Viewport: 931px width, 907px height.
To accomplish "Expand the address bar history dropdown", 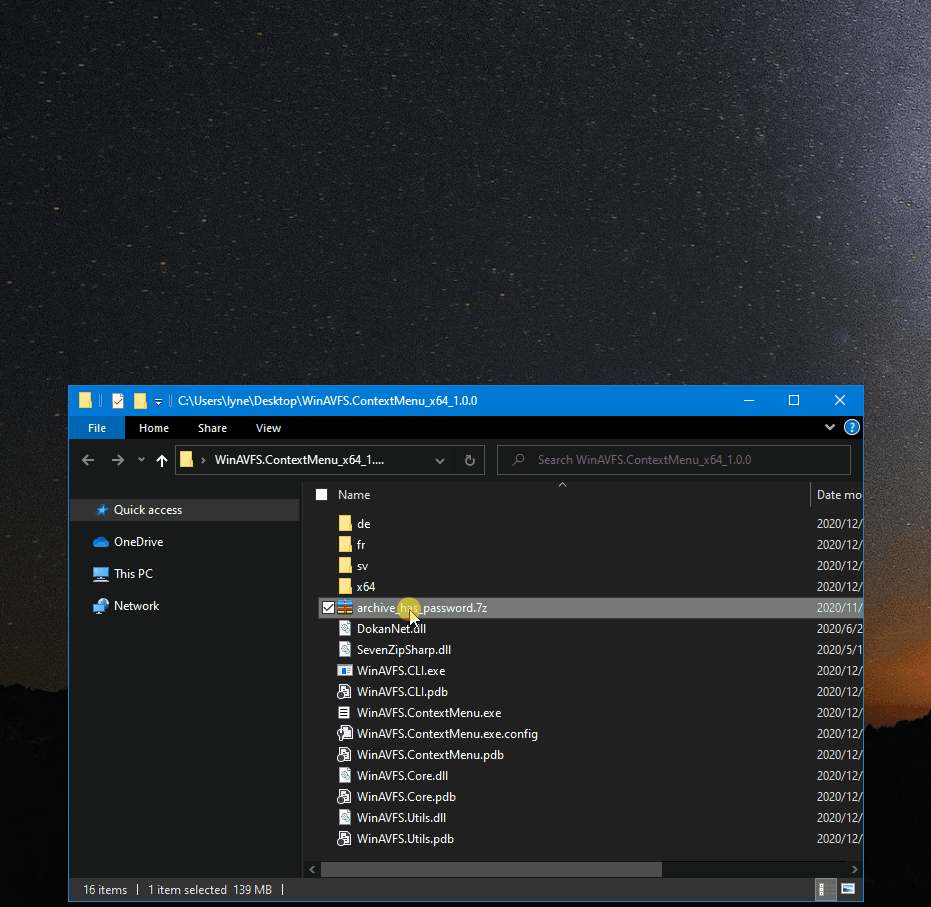I will point(440,461).
